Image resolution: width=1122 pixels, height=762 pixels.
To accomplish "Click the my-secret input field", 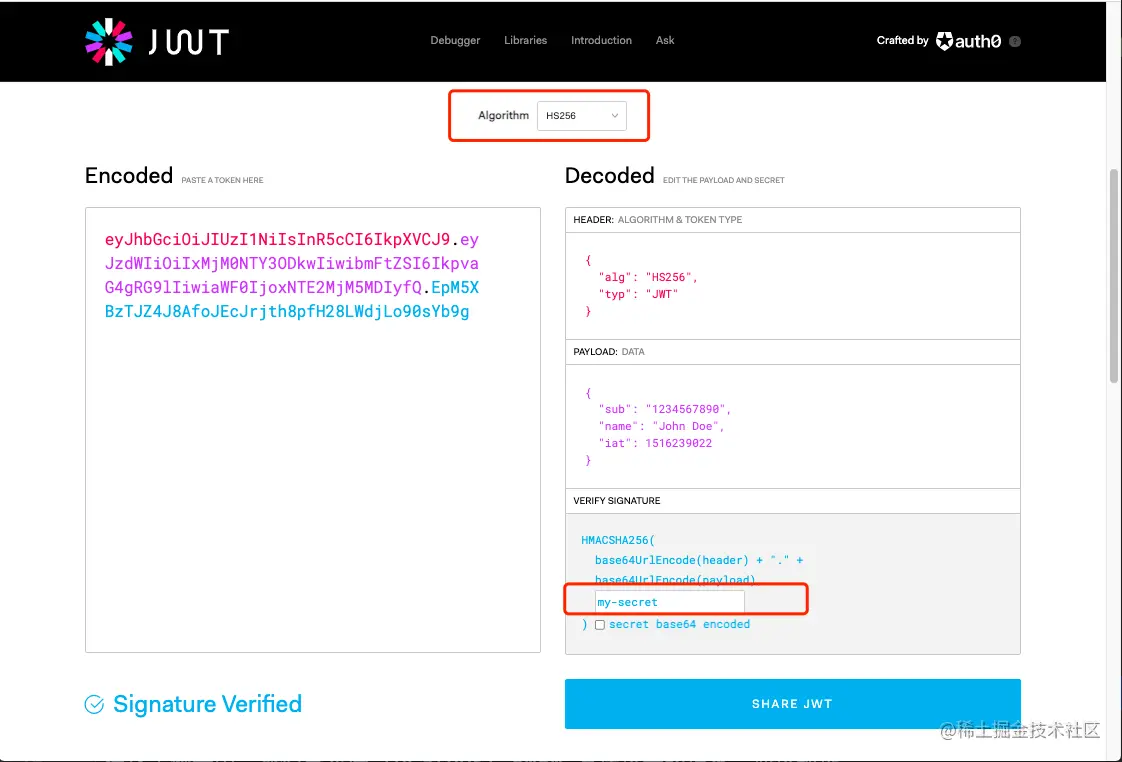I will pyautogui.click(x=668, y=600).
